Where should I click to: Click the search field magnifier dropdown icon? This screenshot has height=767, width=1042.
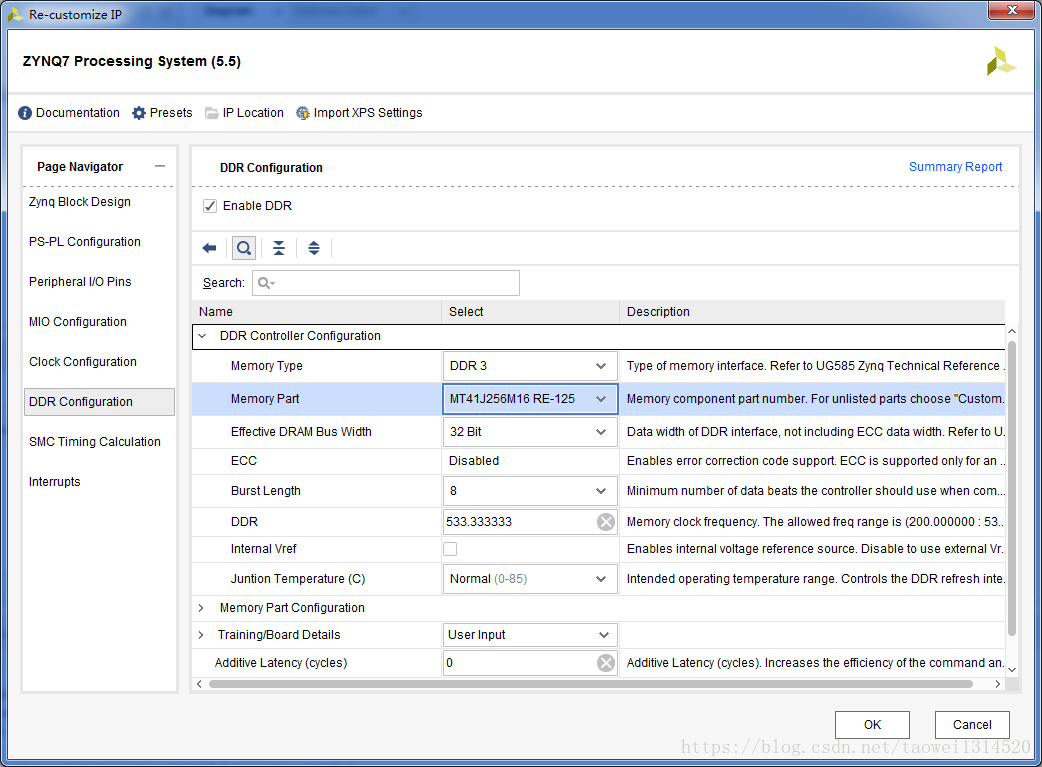[266, 283]
